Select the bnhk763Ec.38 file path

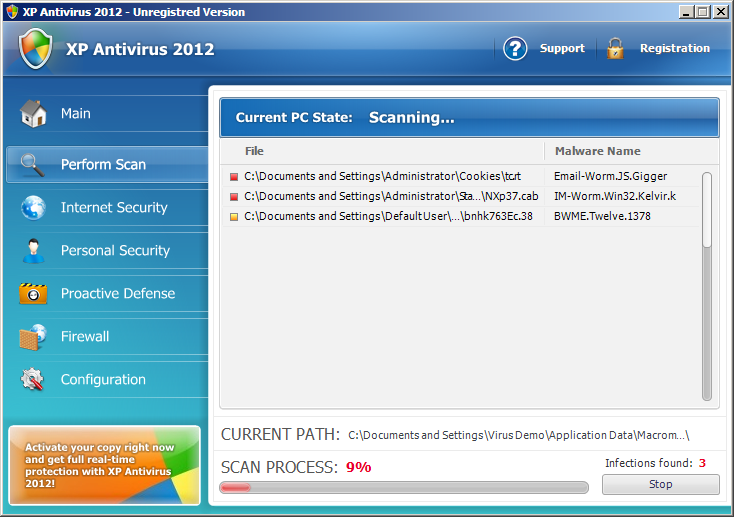[388, 216]
